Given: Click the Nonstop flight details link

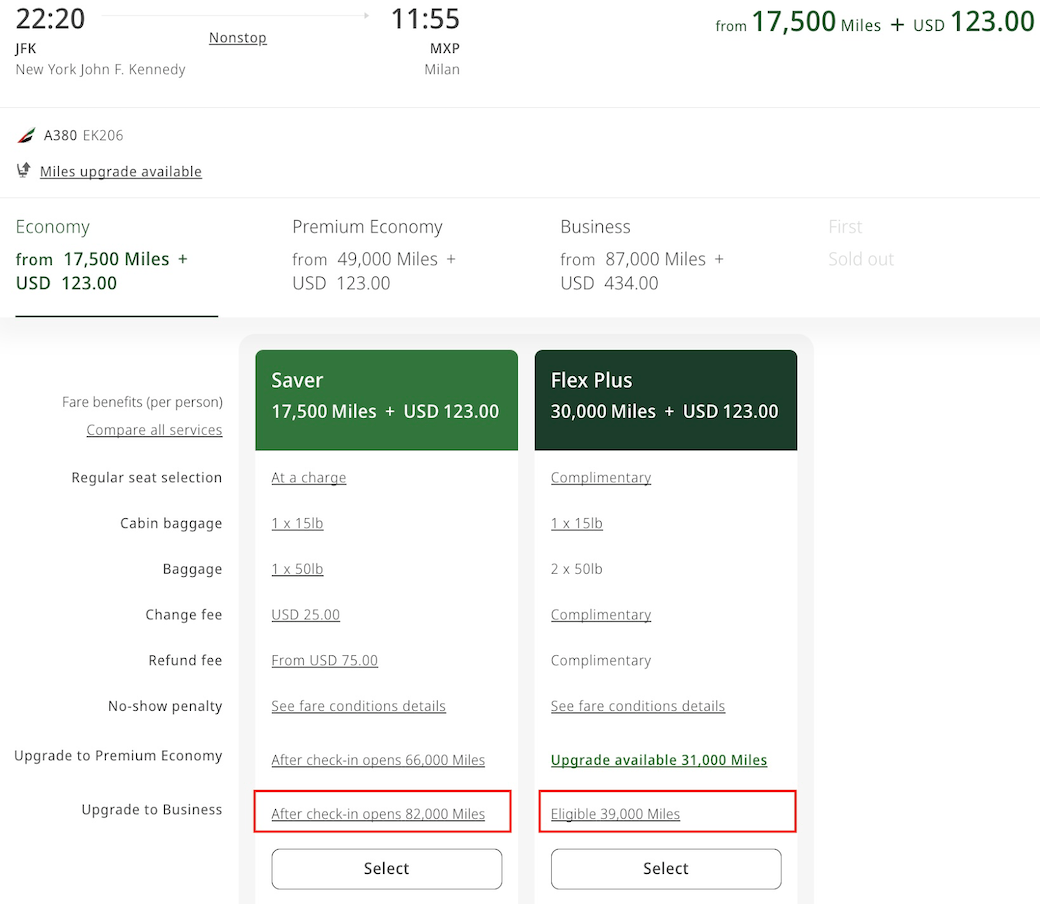Looking at the screenshot, I should pyautogui.click(x=237, y=38).
